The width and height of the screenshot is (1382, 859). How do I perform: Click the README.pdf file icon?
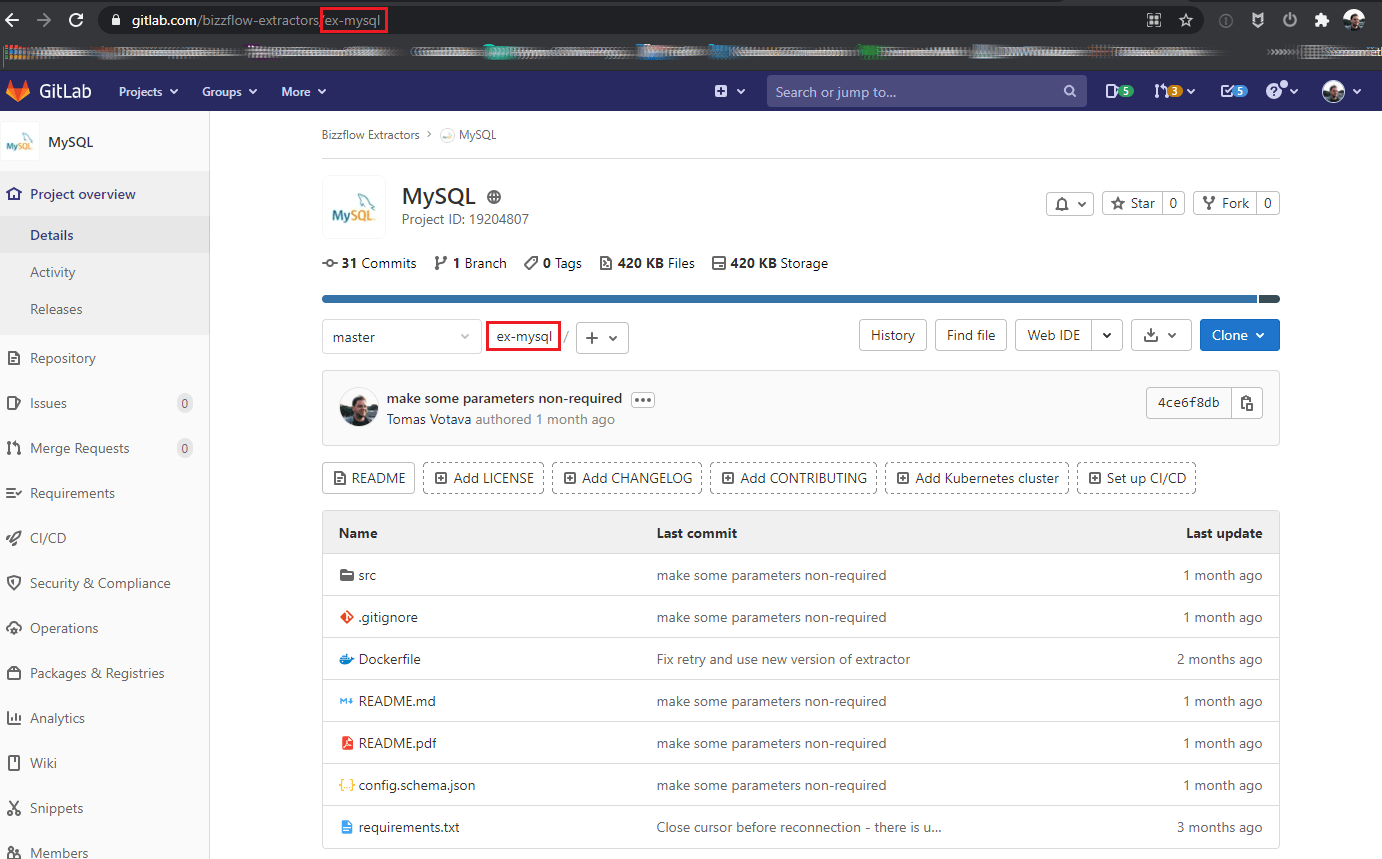coord(347,743)
